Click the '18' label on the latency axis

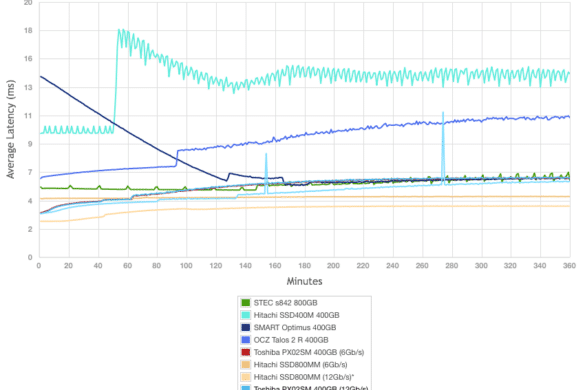pyautogui.click(x=28, y=31)
